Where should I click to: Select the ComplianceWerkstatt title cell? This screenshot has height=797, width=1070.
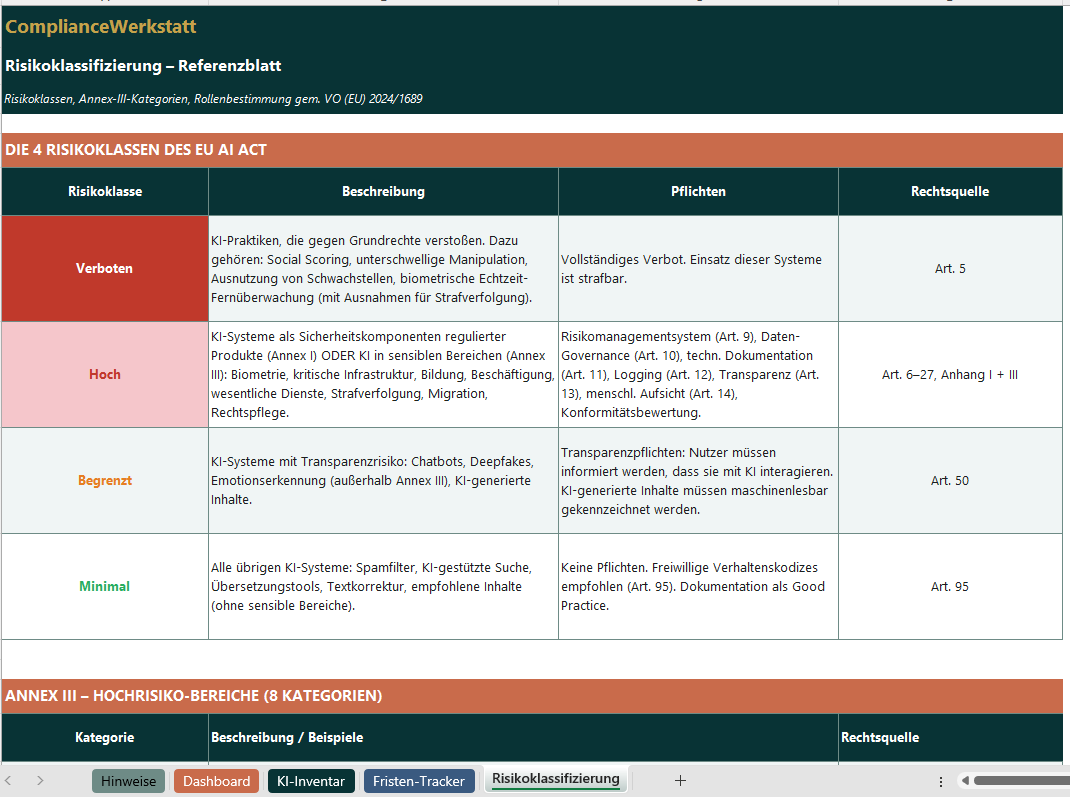click(101, 27)
